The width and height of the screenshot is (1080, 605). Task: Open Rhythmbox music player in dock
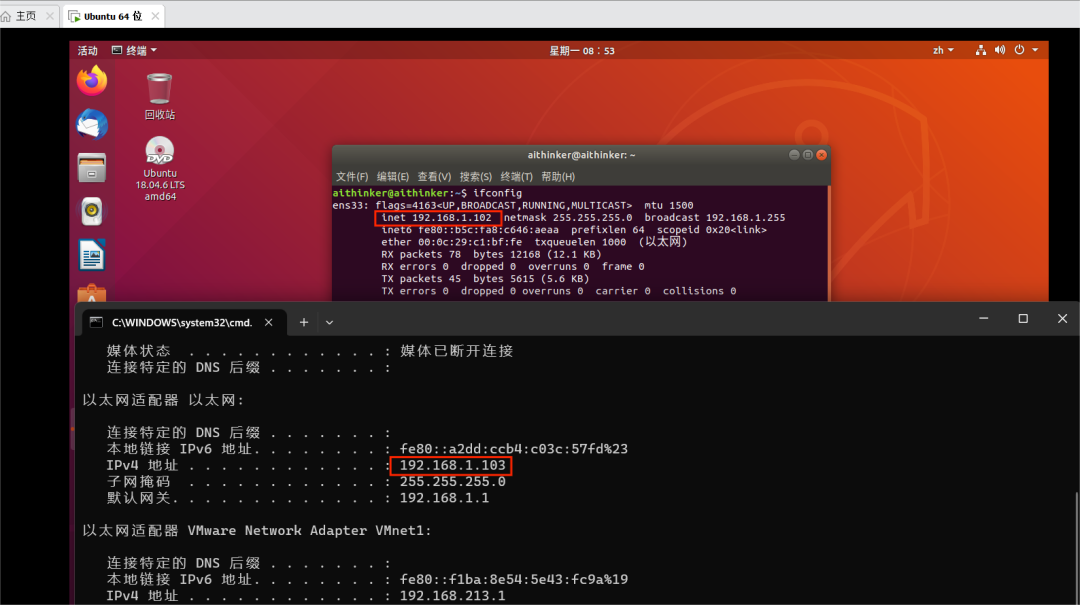click(x=92, y=212)
